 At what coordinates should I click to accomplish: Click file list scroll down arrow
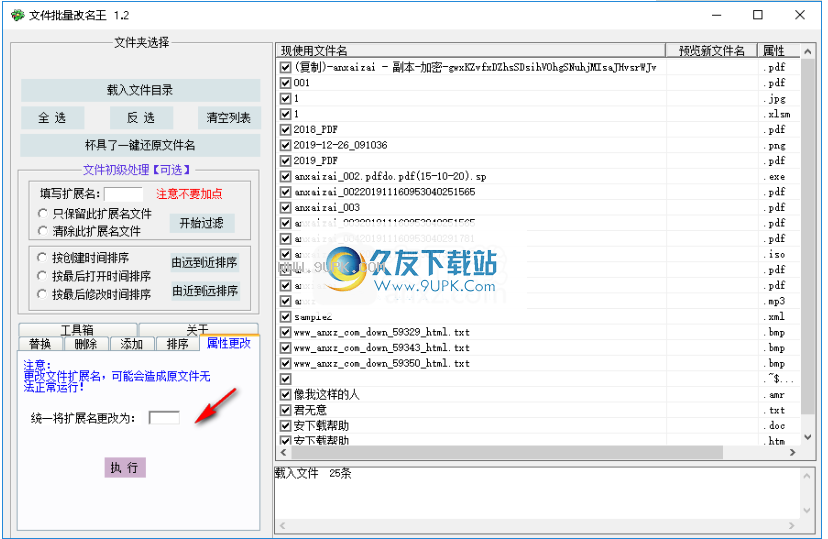807,437
